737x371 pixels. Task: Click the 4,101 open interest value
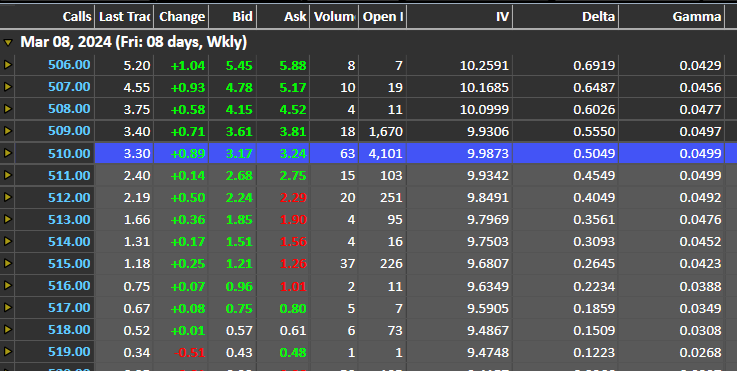click(x=385, y=153)
